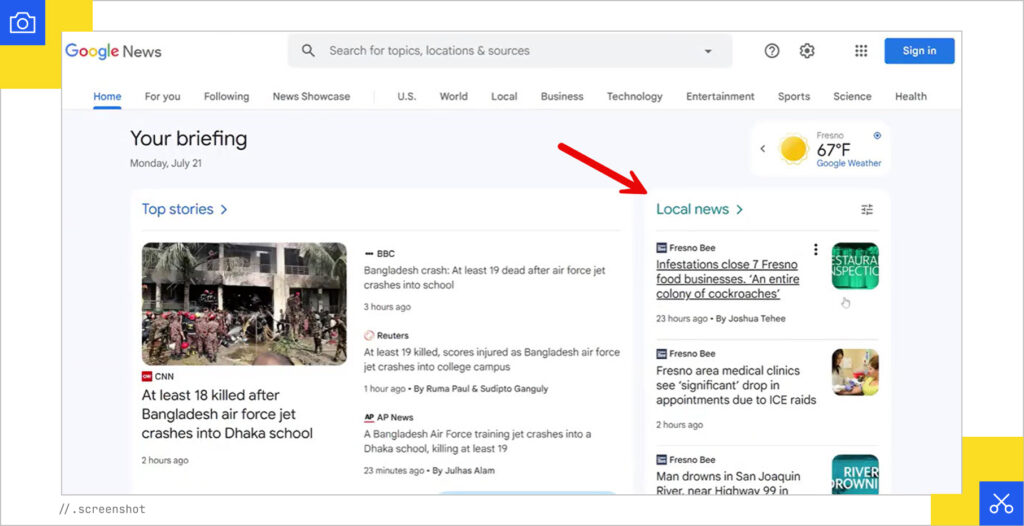Click Fresno Bee logo above medical clinics story
The image size is (1024, 526).
tap(662, 353)
